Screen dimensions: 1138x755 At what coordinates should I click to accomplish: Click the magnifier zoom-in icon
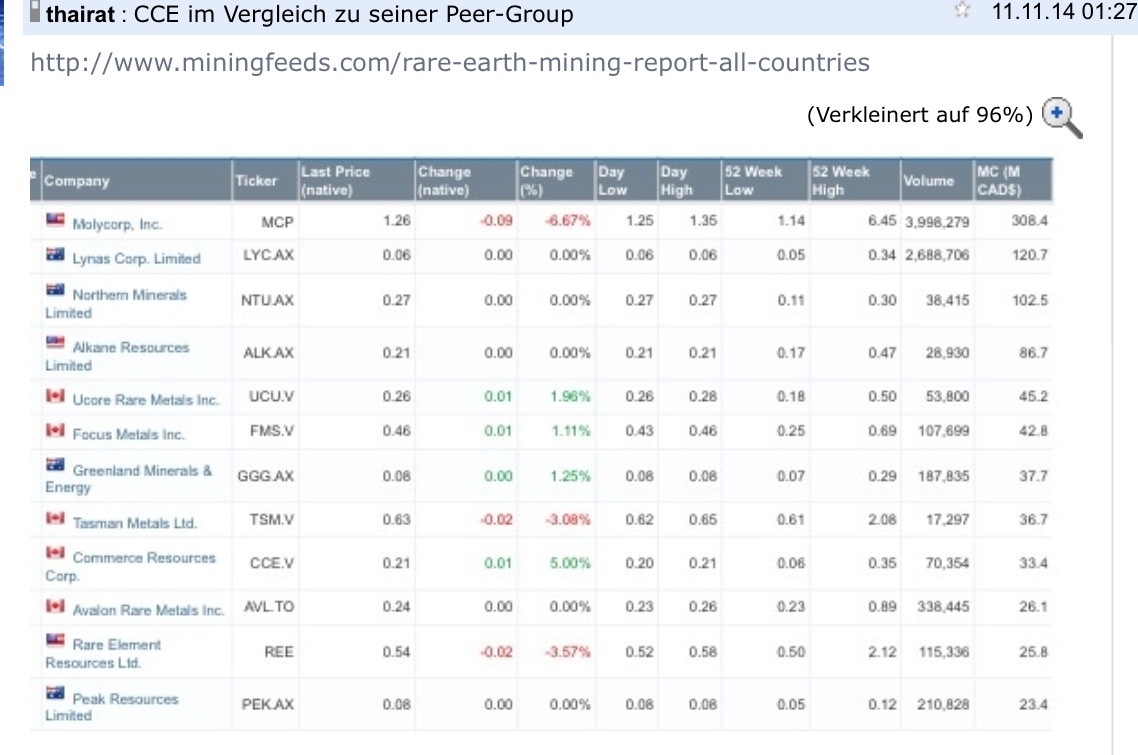pyautogui.click(x=1061, y=117)
